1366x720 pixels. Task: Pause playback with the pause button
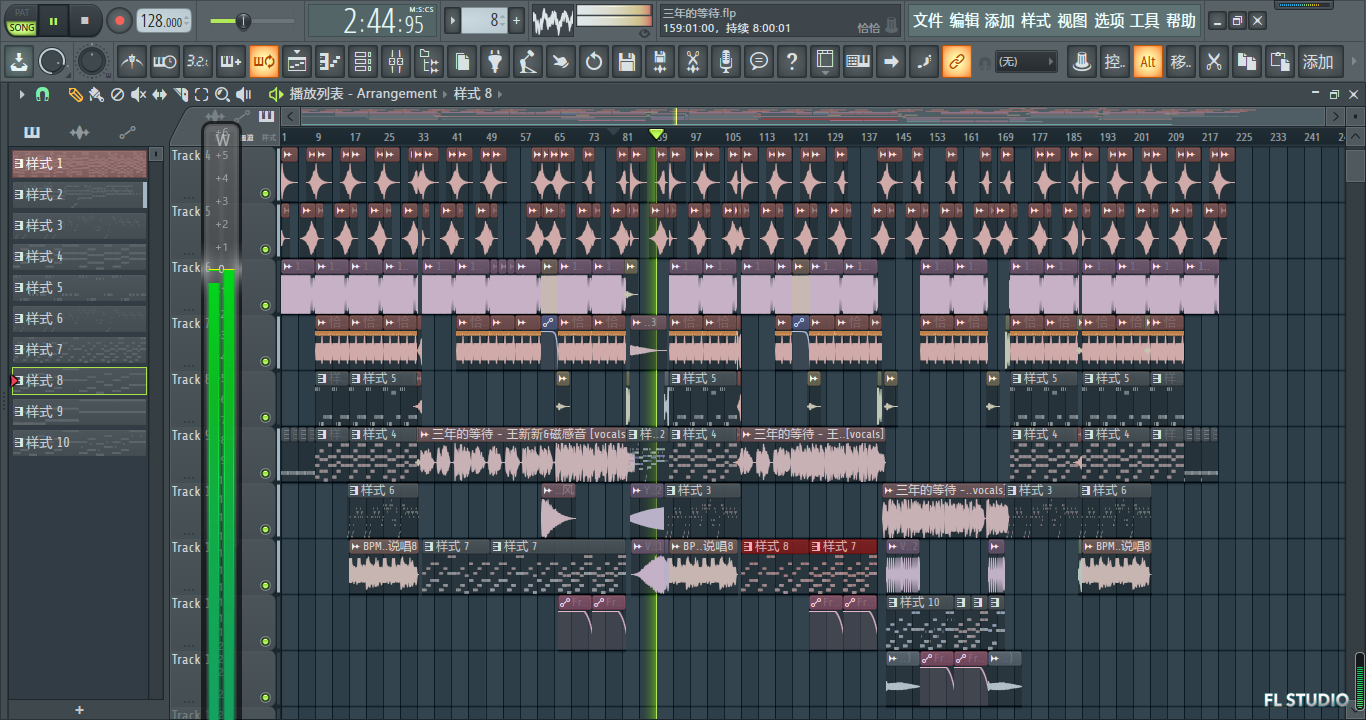click(x=53, y=20)
